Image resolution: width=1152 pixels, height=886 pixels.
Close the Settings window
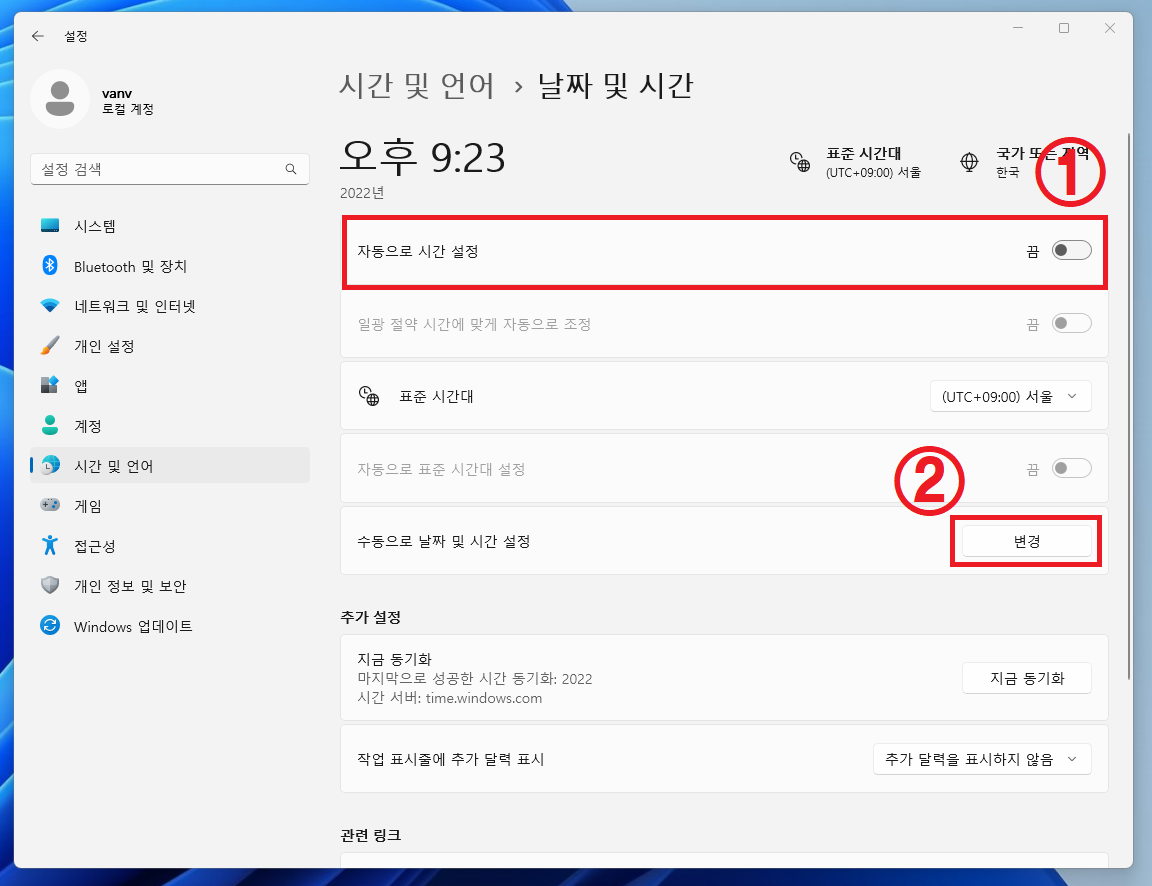1109,28
